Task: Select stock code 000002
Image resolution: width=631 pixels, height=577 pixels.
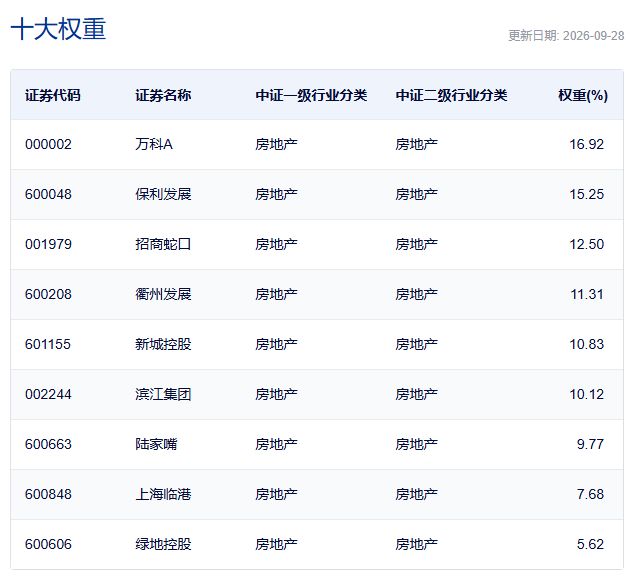Action: click(x=48, y=144)
